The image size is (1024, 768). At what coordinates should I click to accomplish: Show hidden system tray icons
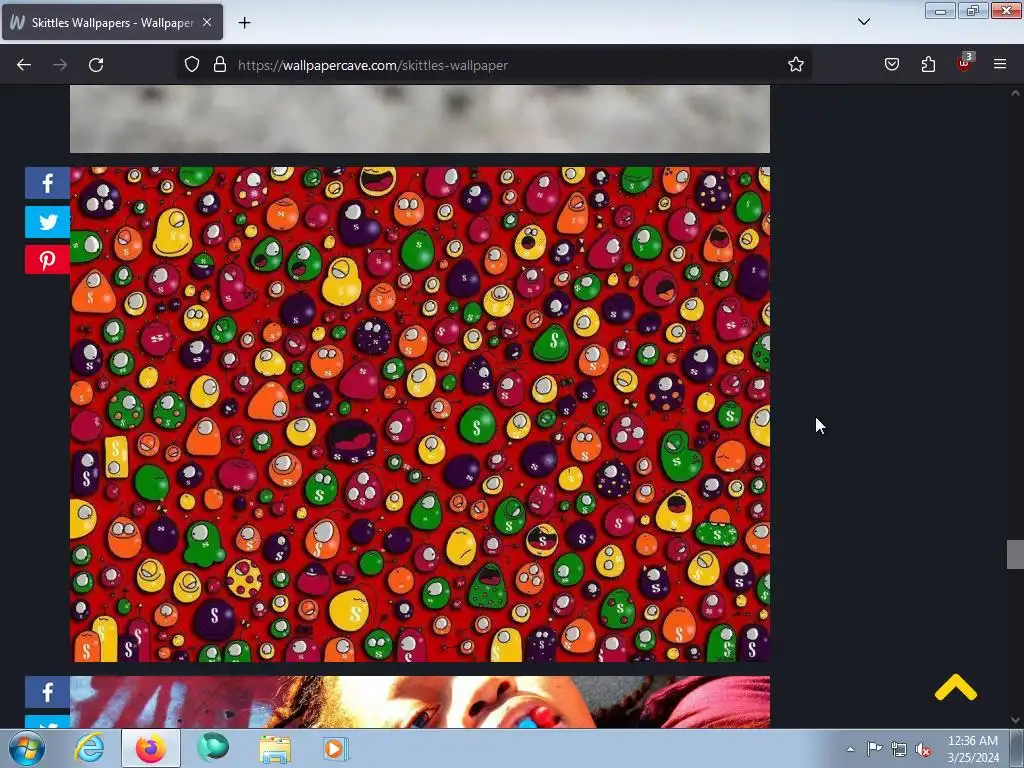click(850, 749)
